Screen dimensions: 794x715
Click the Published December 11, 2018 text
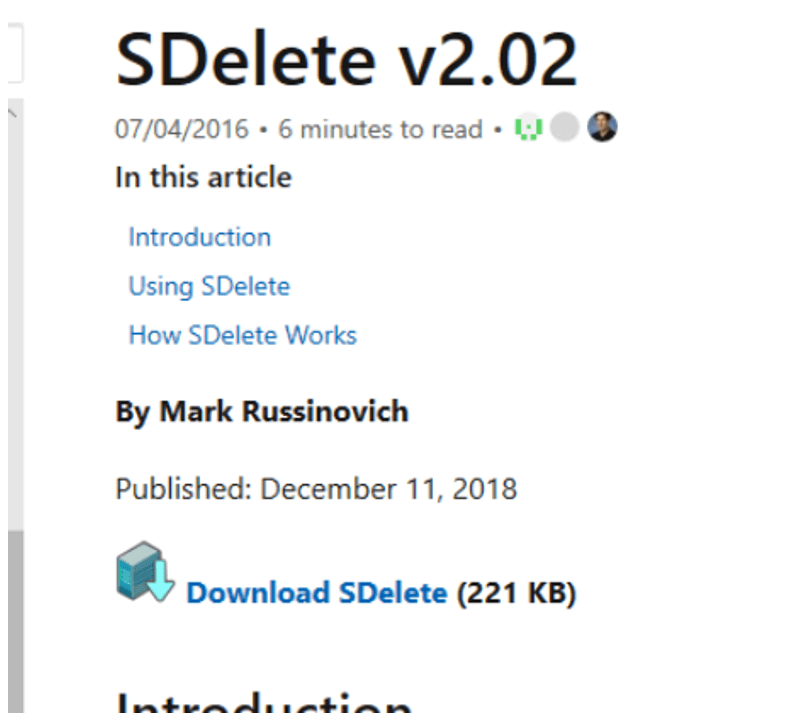[316, 489]
